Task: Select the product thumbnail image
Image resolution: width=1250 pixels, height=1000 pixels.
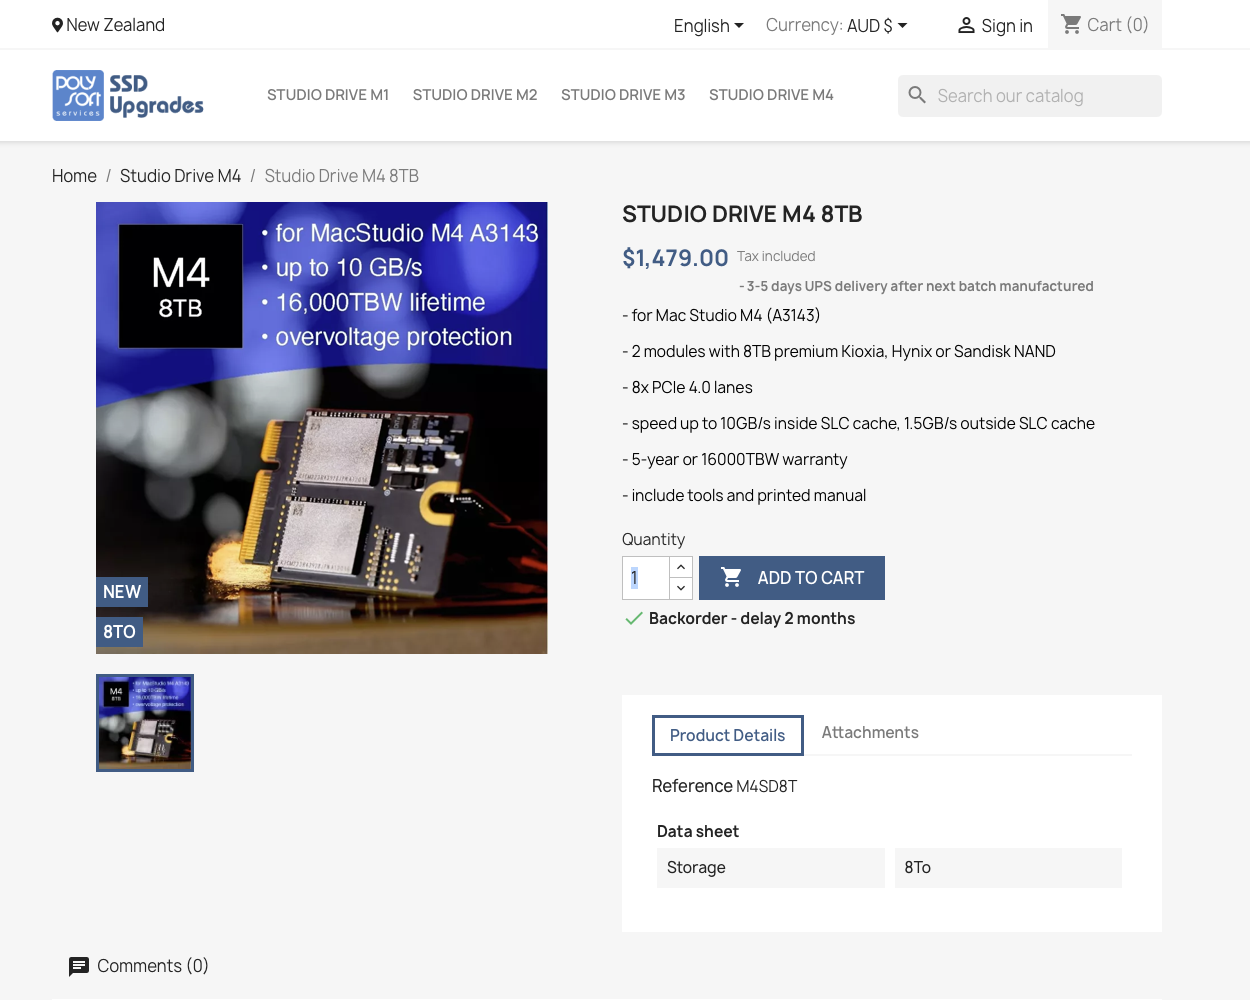Action: (145, 723)
